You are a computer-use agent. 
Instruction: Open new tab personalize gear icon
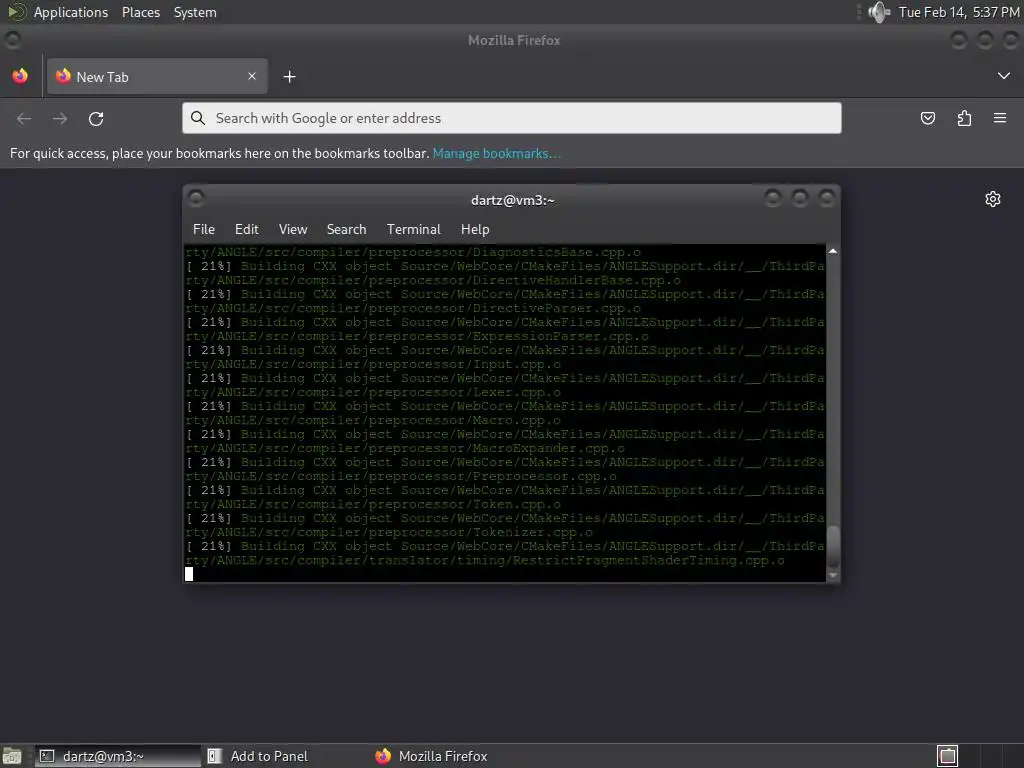[x=993, y=199]
